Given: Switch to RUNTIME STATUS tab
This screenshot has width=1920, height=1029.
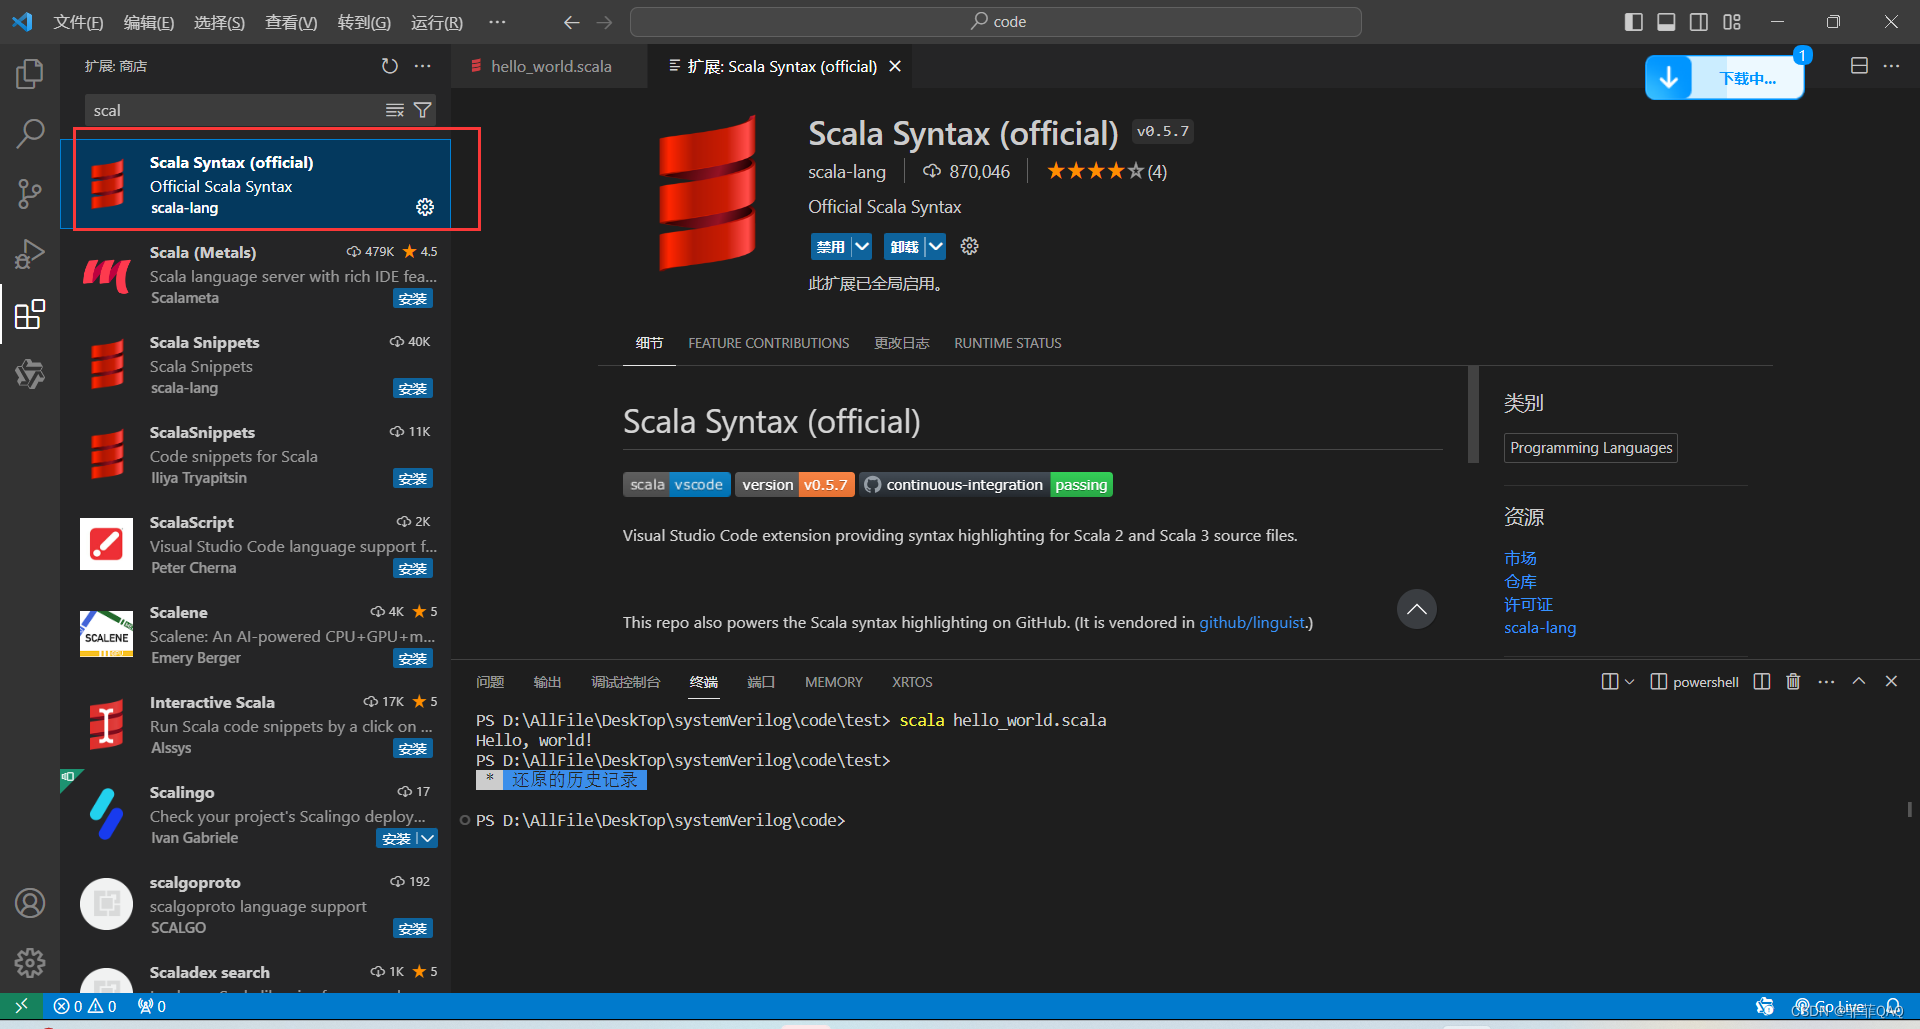Looking at the screenshot, I should coord(1007,343).
